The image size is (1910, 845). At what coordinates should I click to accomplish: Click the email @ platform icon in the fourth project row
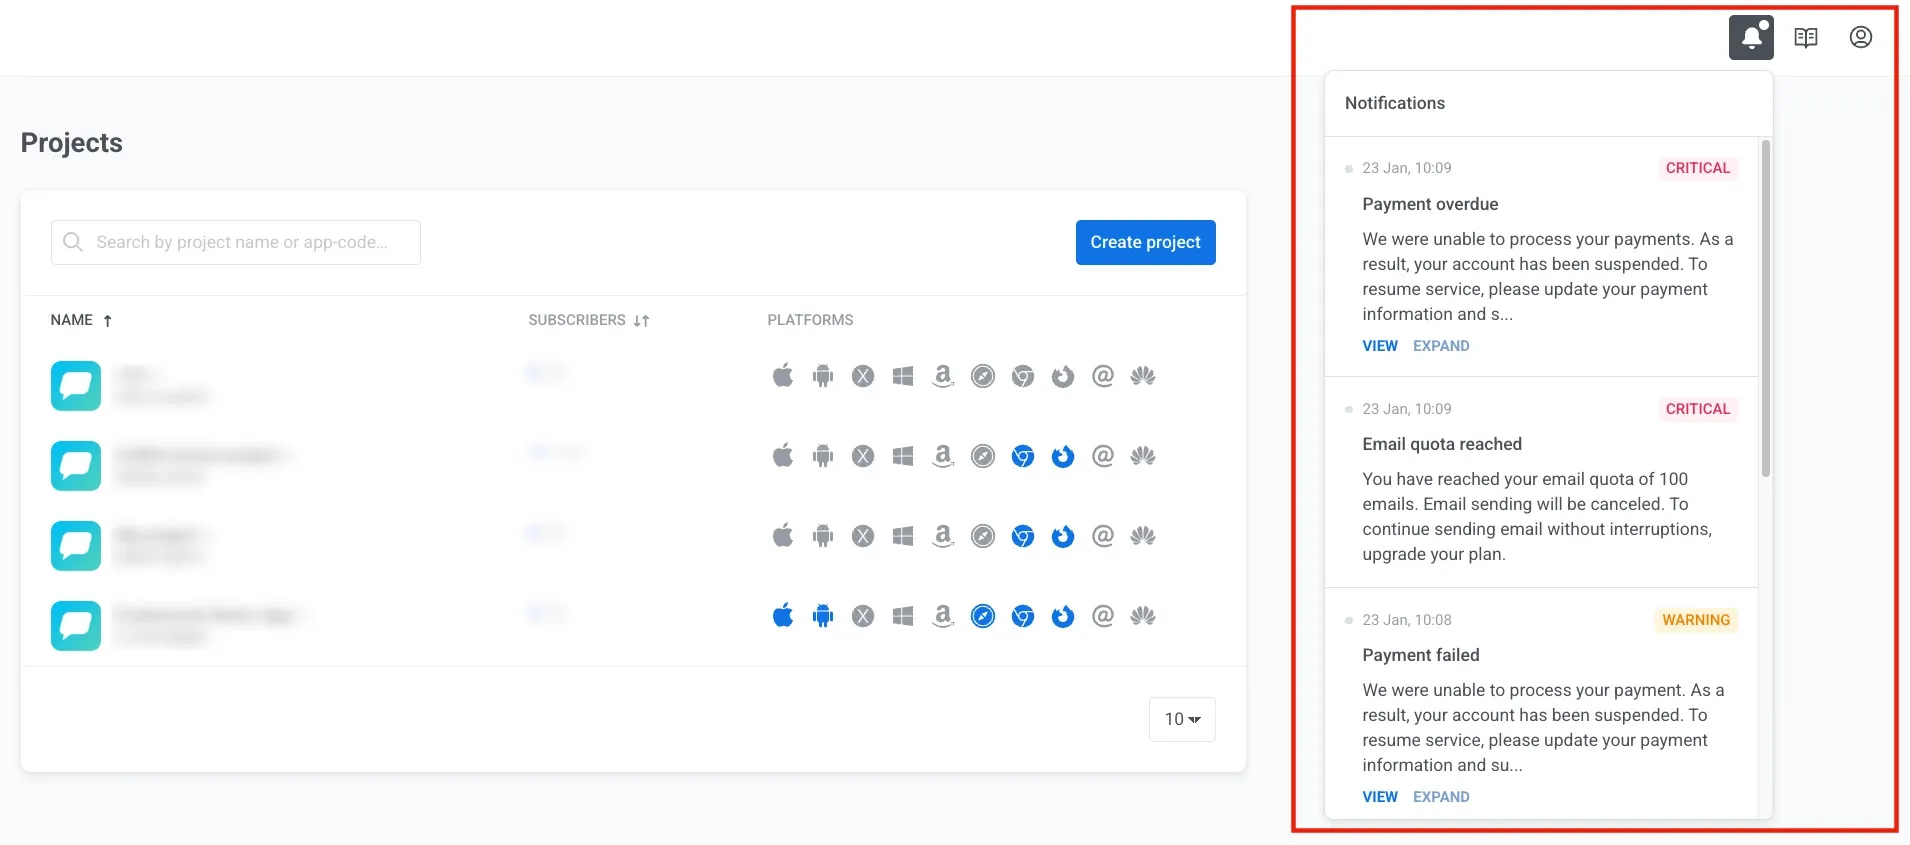[1102, 617]
